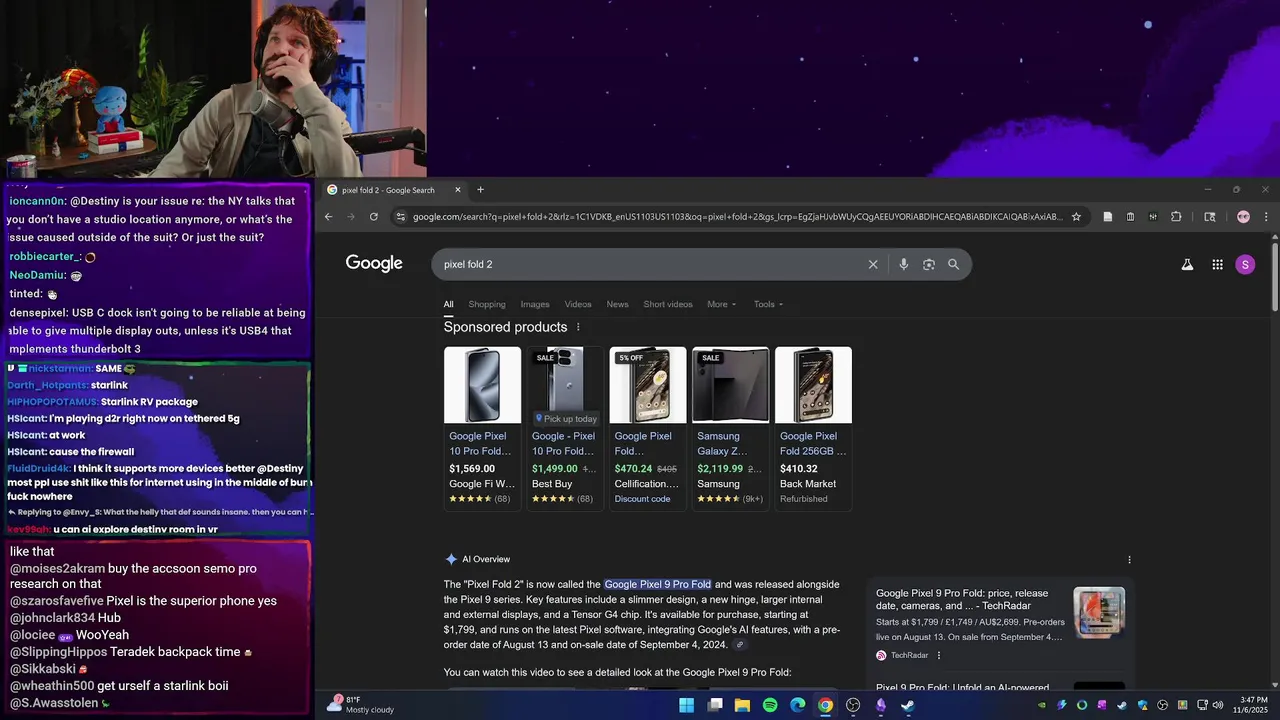This screenshot has width=1280, height=720.
Task: Switch to the Short videos tab
Action: 668,304
